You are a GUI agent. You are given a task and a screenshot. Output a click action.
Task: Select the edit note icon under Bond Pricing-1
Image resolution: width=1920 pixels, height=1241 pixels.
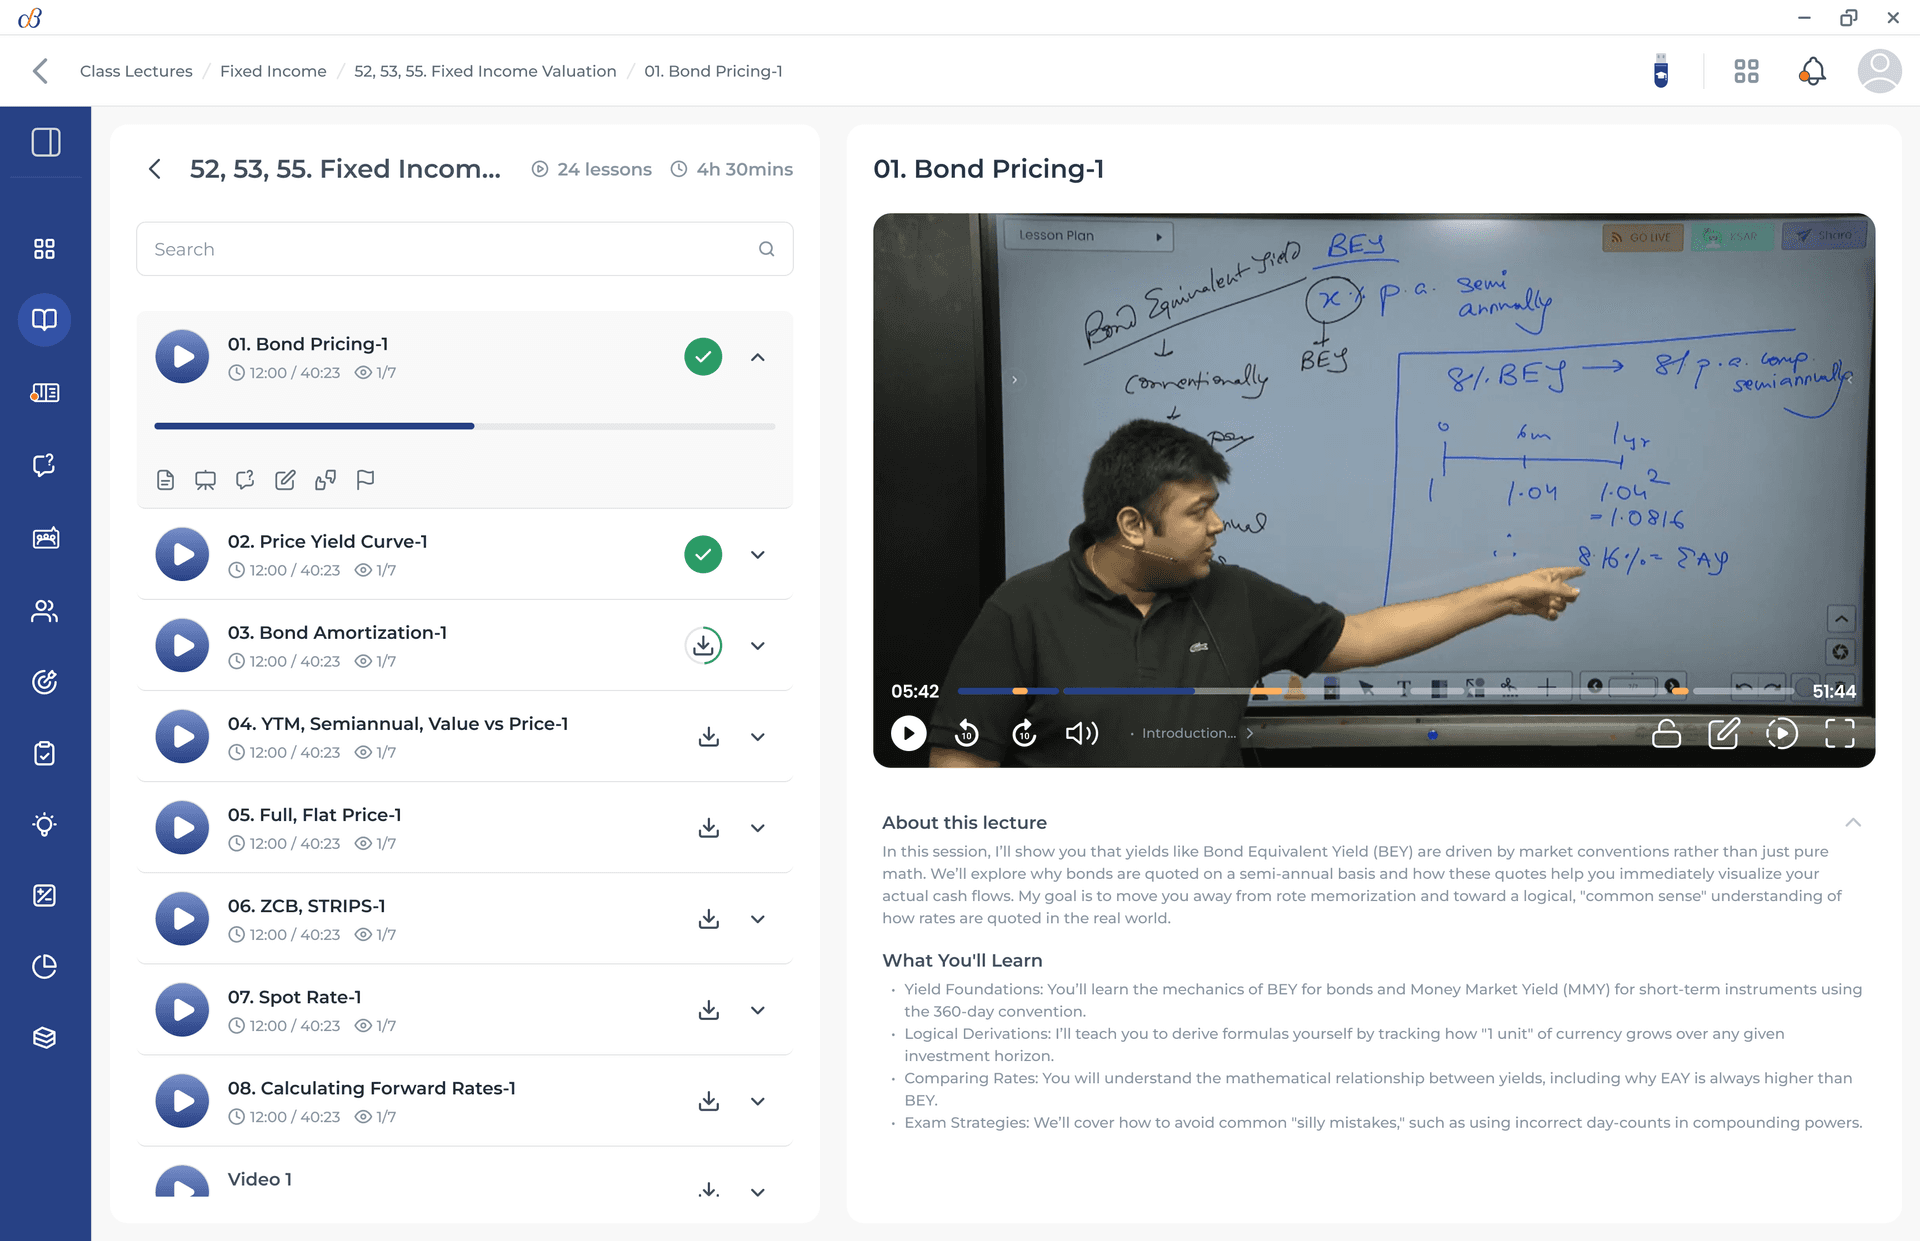tap(285, 480)
